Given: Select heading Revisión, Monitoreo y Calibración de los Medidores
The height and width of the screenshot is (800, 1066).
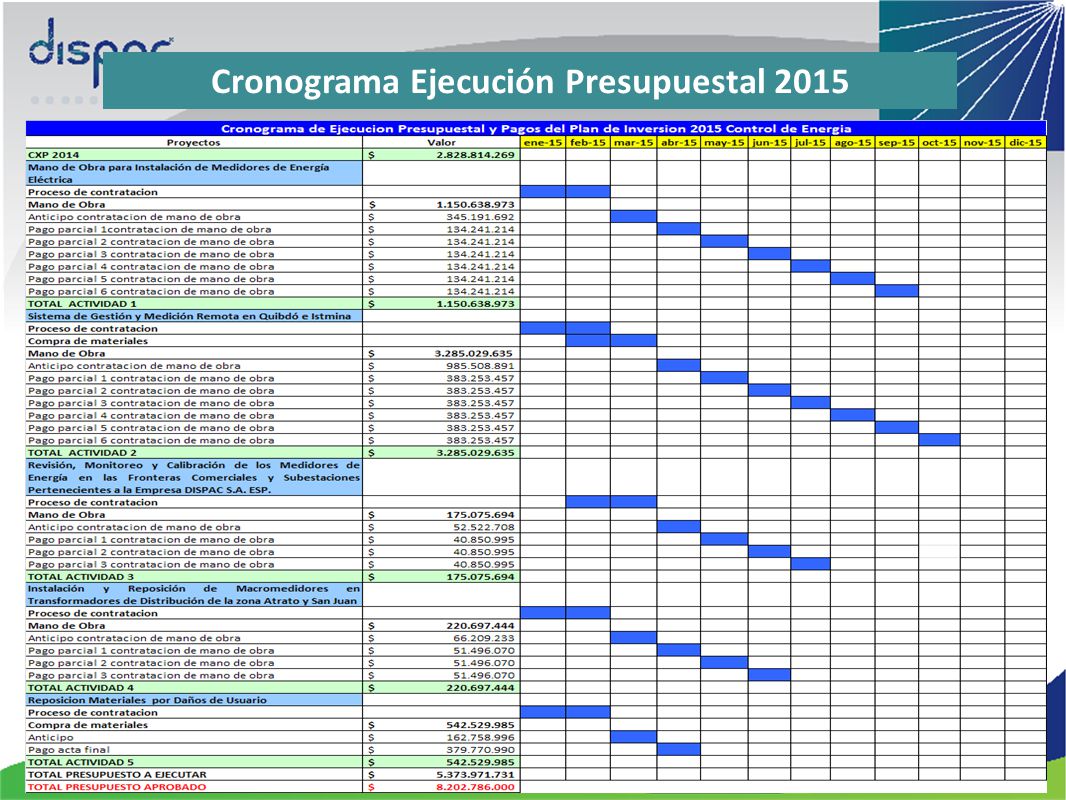Looking at the screenshot, I should (194, 477).
